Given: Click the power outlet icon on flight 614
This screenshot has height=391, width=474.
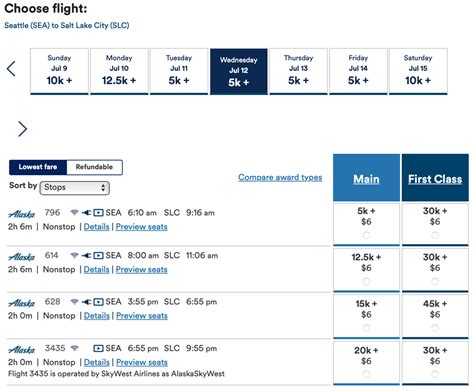Looking at the screenshot, I should pyautogui.click(x=87, y=255).
